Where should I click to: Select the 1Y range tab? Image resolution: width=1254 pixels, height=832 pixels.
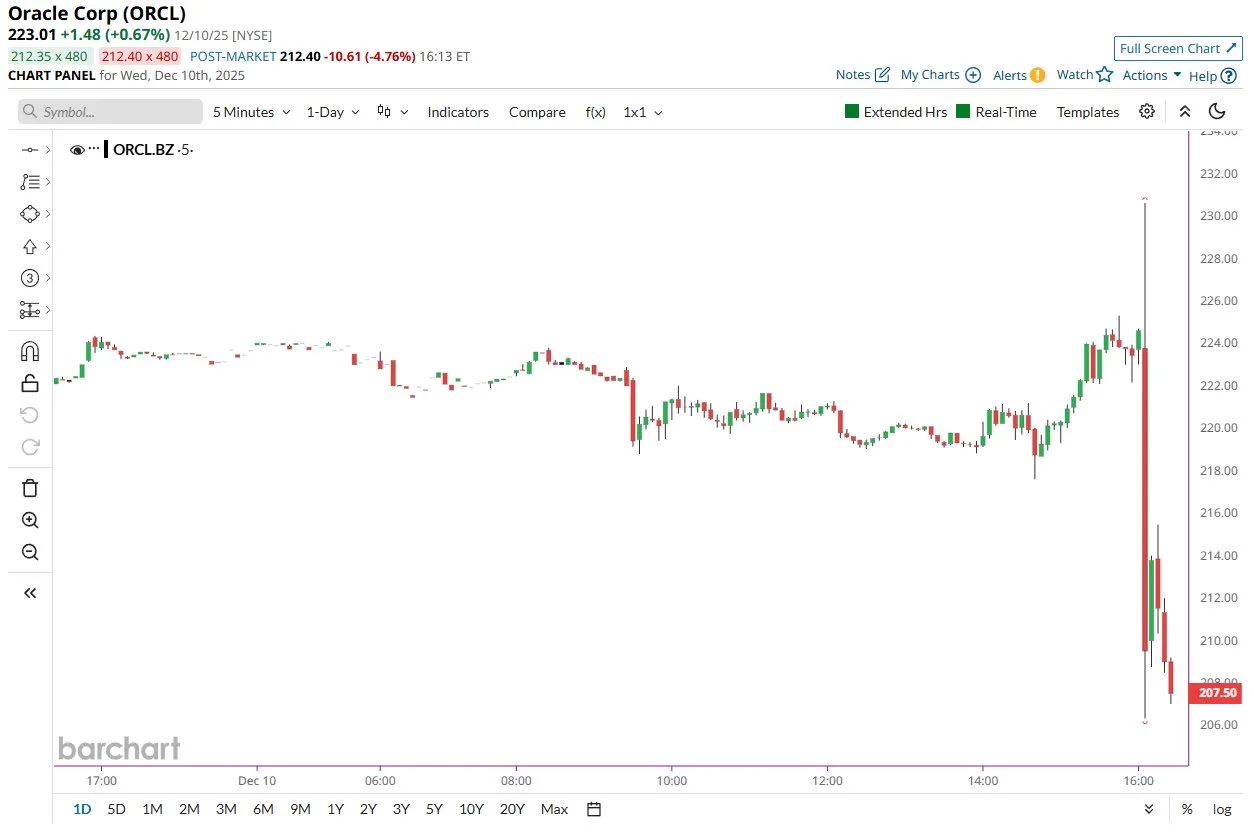click(335, 809)
